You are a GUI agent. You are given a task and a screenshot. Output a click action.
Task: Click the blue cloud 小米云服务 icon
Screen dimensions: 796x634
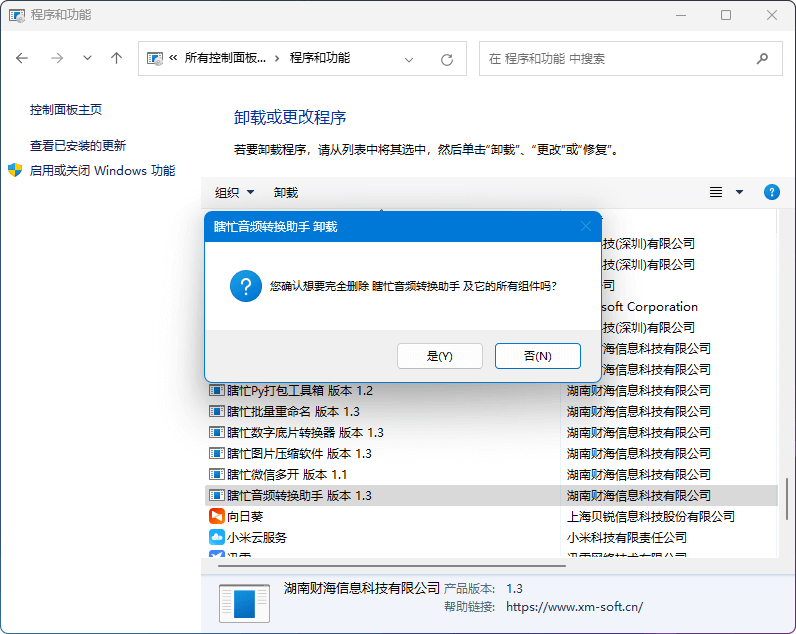tap(217, 537)
